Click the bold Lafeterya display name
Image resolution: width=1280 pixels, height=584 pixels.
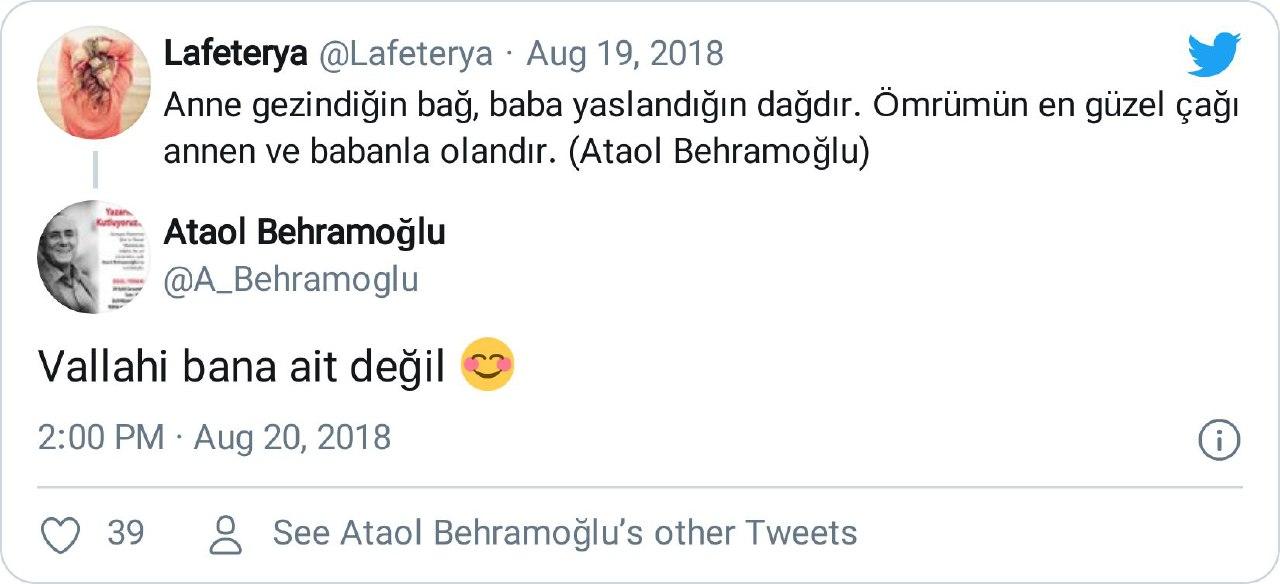point(234,53)
